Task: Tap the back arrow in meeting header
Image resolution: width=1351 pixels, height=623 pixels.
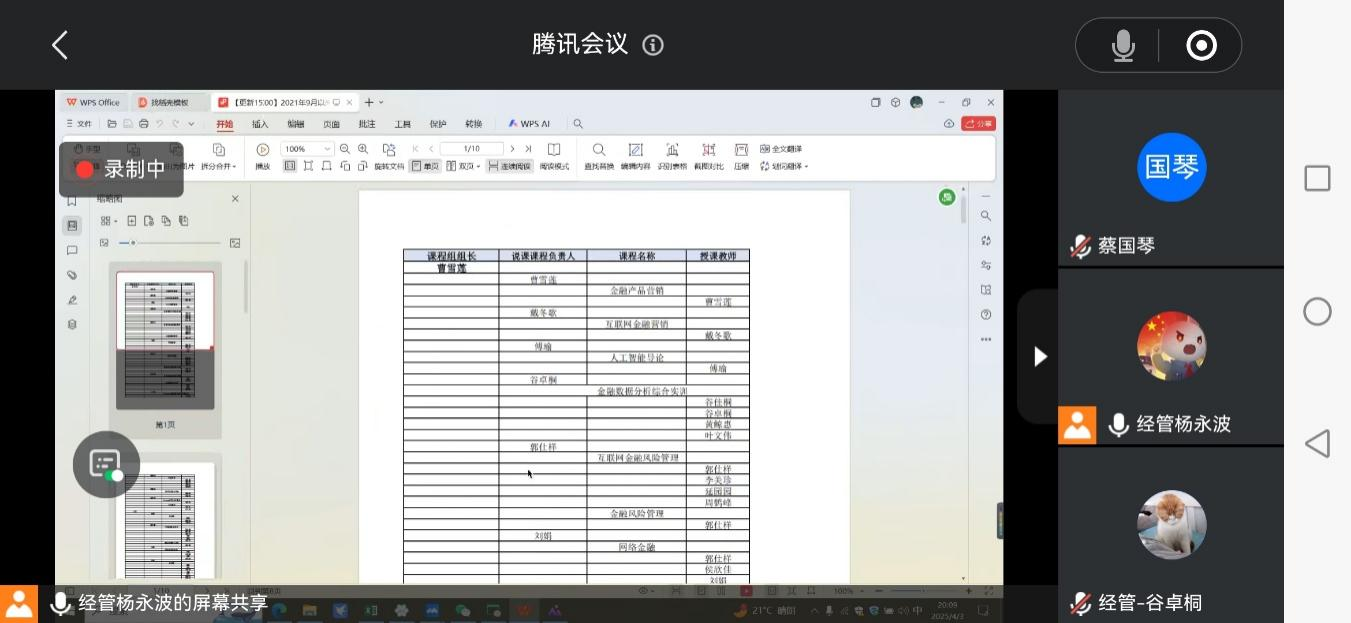Action: click(60, 45)
